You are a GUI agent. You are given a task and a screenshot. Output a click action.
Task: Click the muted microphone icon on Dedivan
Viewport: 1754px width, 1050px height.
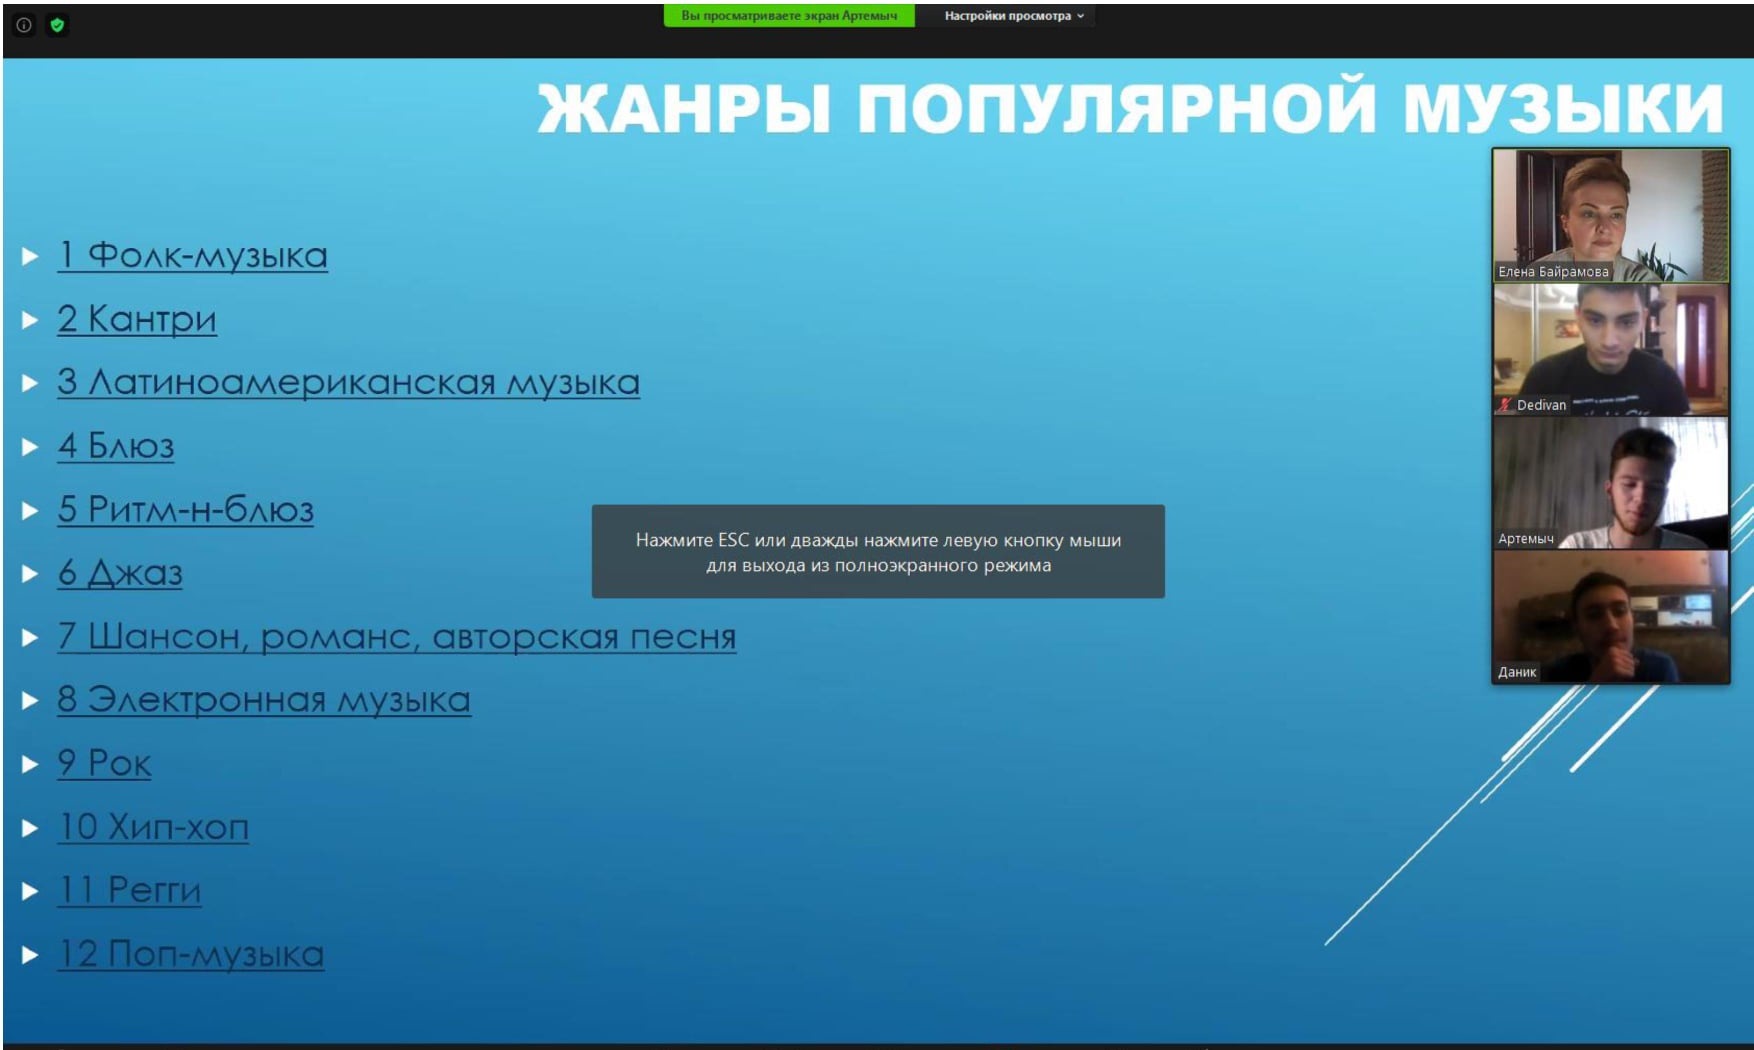coord(1504,405)
